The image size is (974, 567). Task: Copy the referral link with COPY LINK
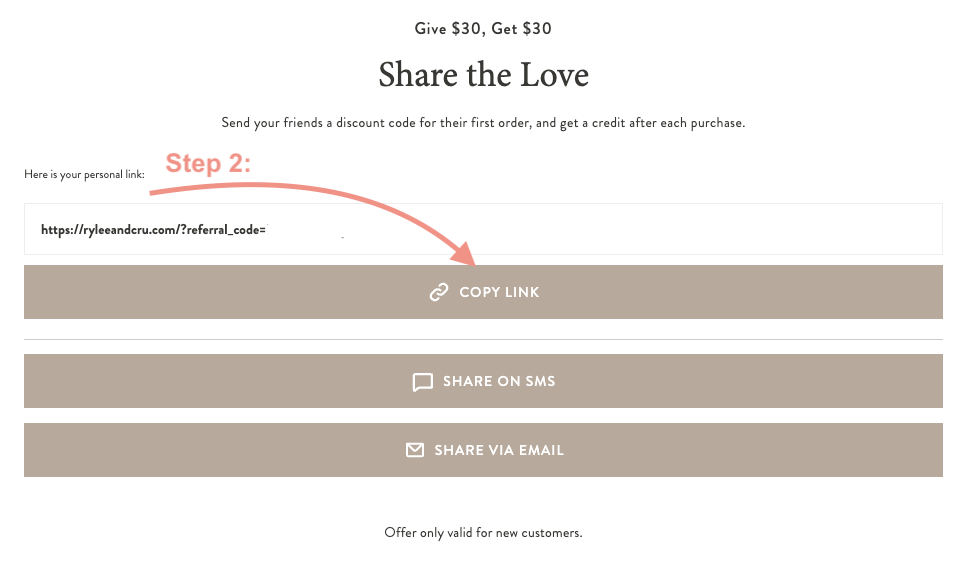coord(483,292)
